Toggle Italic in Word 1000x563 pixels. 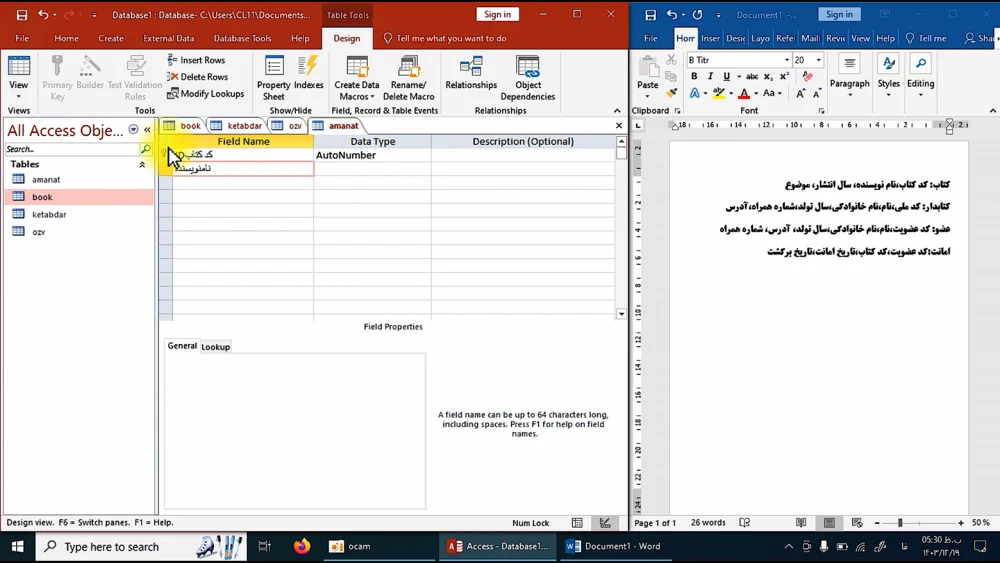coord(710,77)
